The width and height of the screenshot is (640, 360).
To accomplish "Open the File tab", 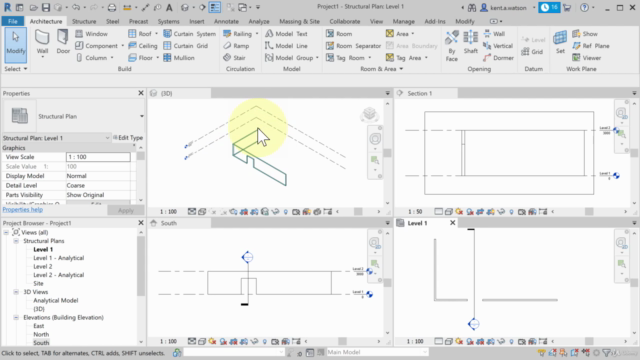I will coord(13,21).
